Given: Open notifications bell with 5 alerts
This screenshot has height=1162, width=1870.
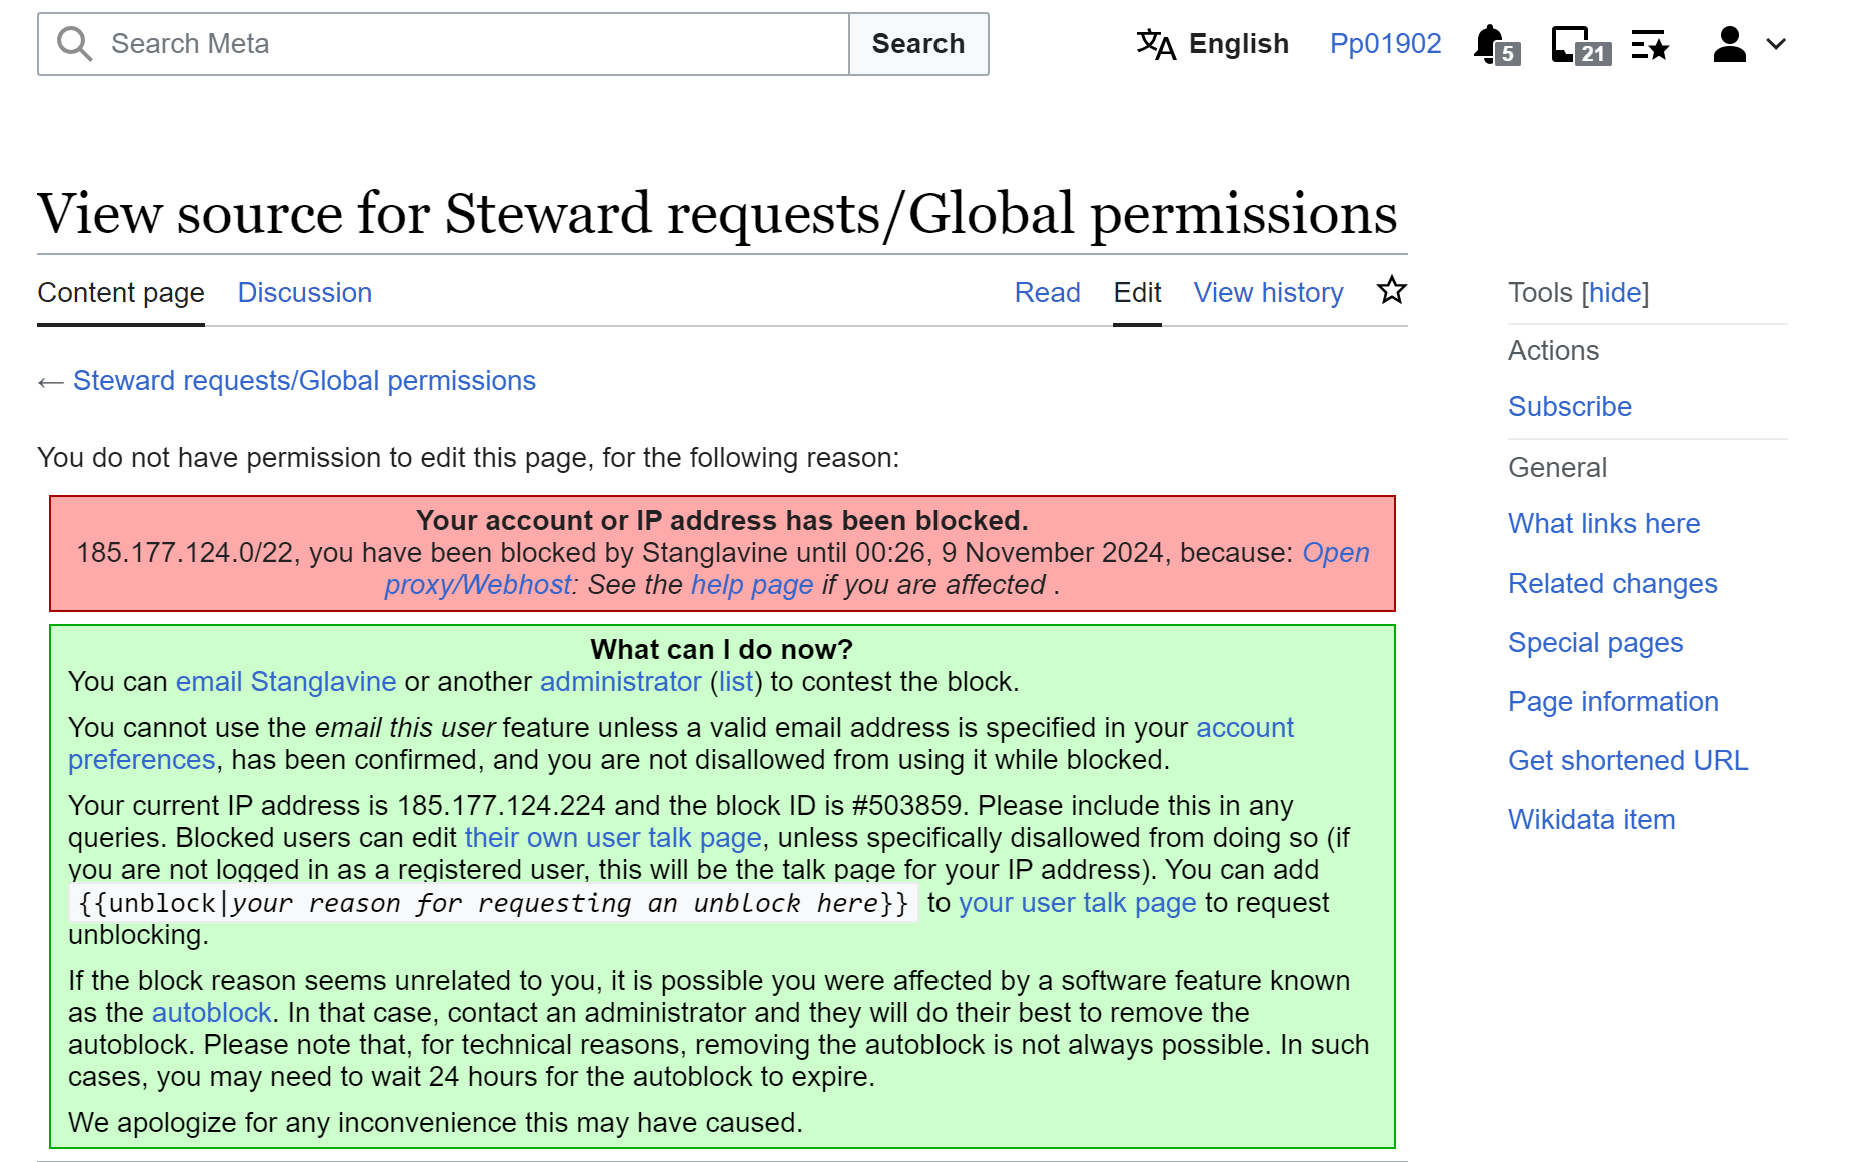Looking at the screenshot, I should 1496,45.
